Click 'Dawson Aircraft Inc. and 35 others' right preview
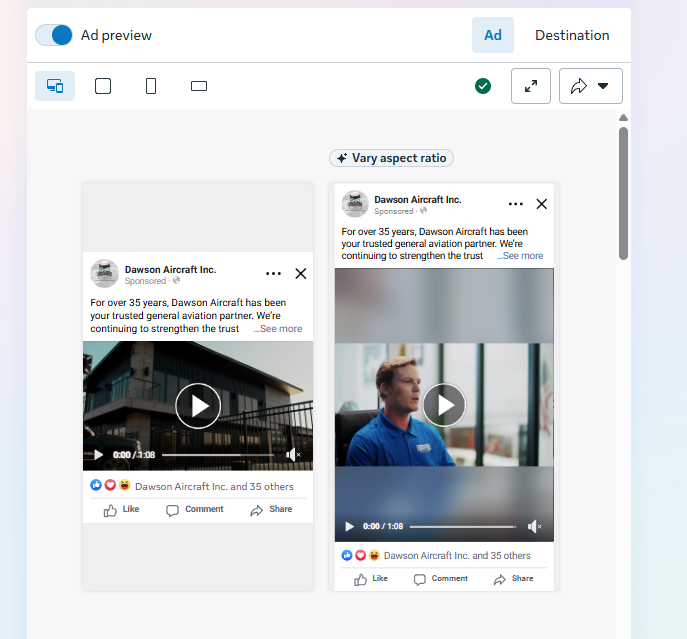 (x=457, y=556)
